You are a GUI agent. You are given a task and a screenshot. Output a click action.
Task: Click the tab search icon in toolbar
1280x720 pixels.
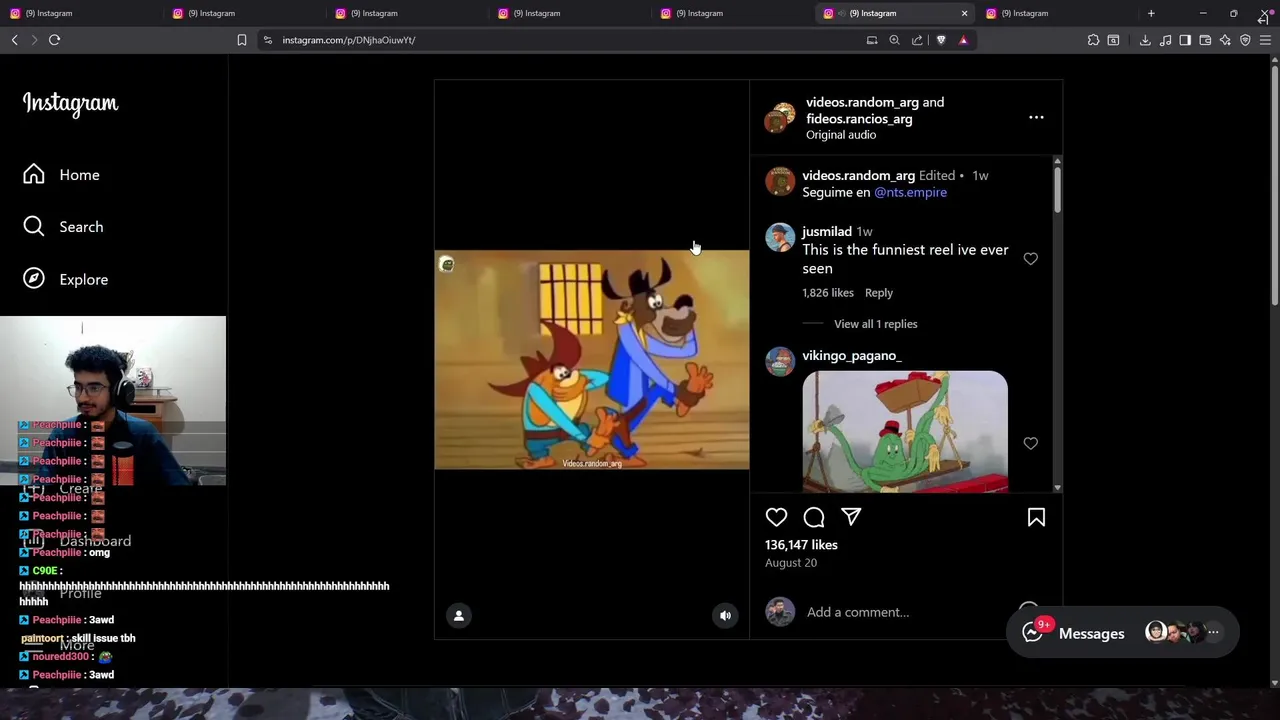[1113, 40]
